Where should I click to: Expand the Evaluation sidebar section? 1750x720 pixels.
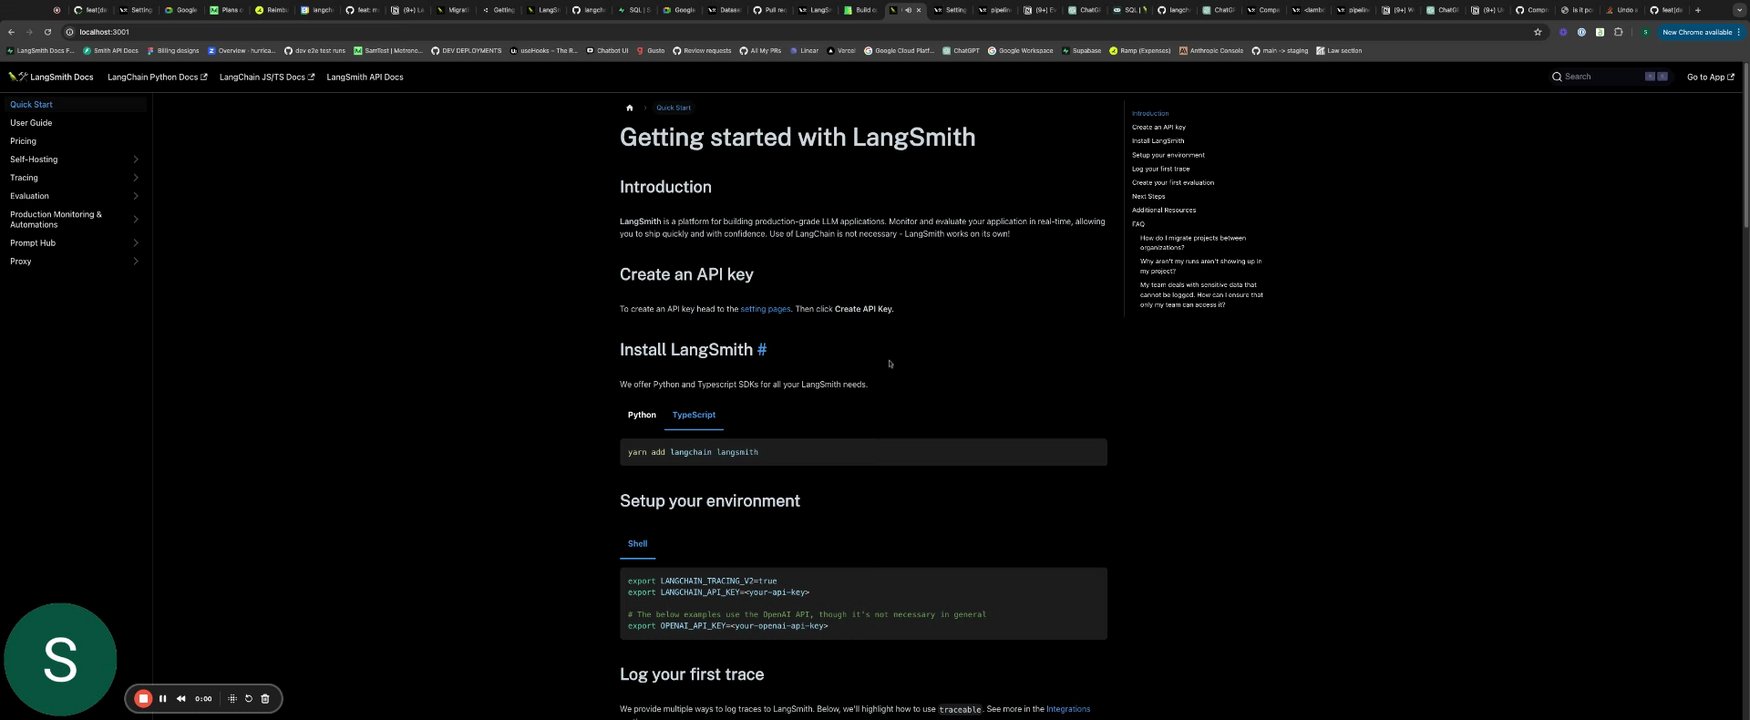pos(135,196)
